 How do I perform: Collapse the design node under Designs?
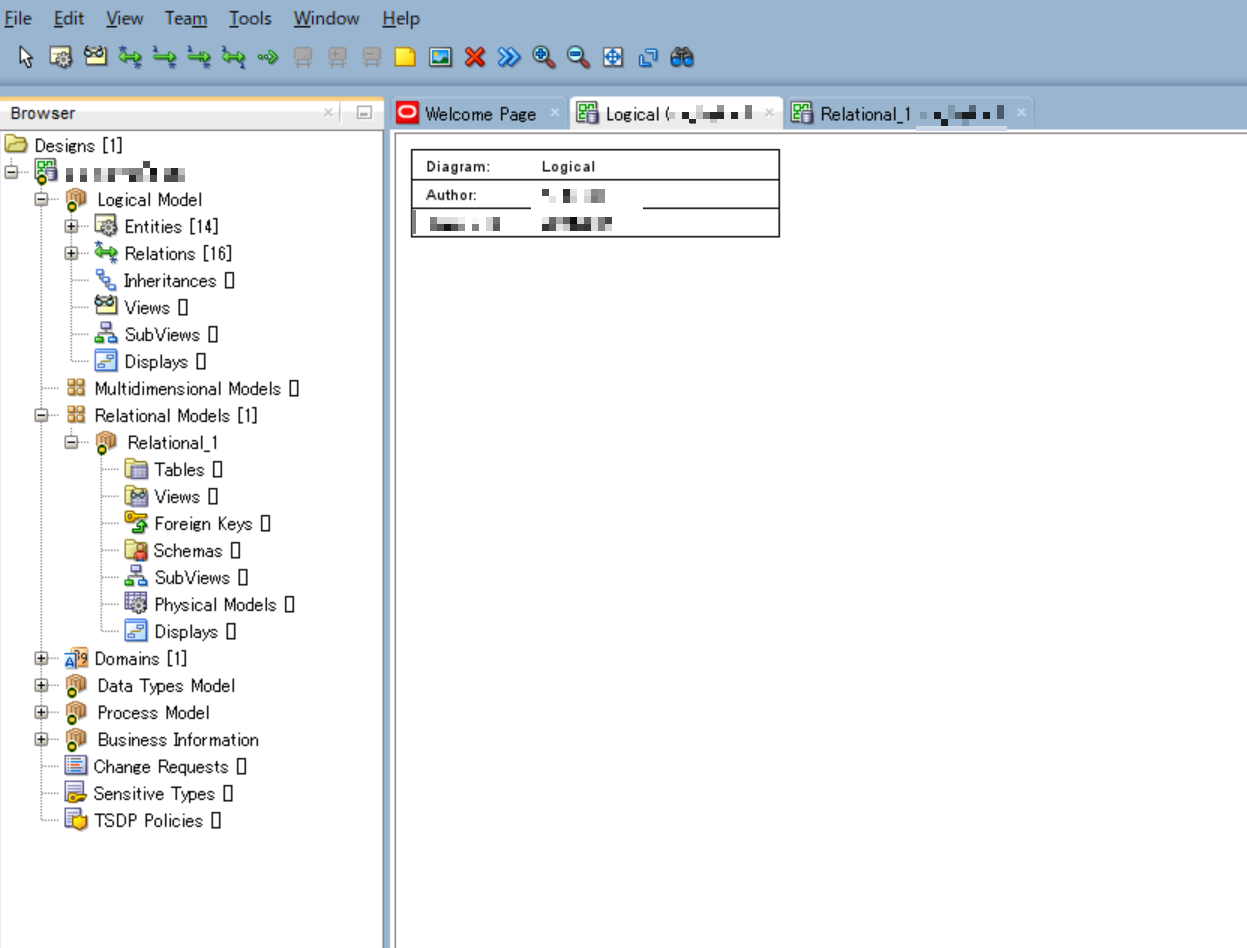click(x=11, y=172)
